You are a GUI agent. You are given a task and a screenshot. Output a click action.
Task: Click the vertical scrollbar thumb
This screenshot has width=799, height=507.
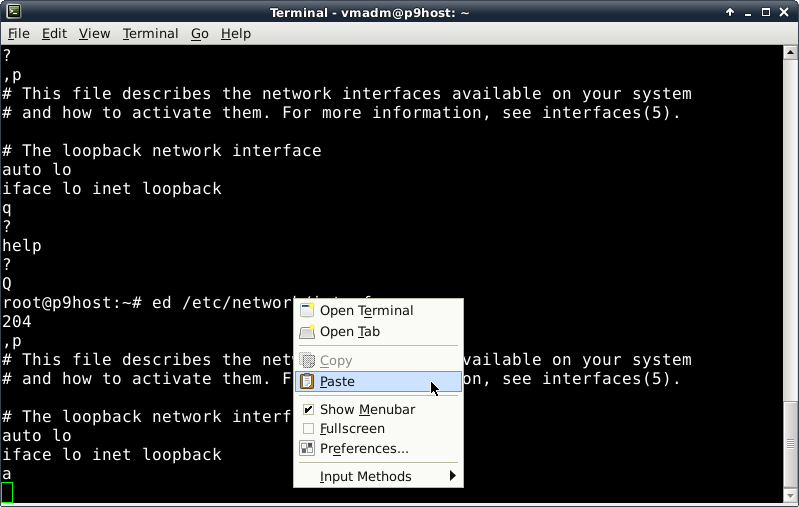(790, 443)
